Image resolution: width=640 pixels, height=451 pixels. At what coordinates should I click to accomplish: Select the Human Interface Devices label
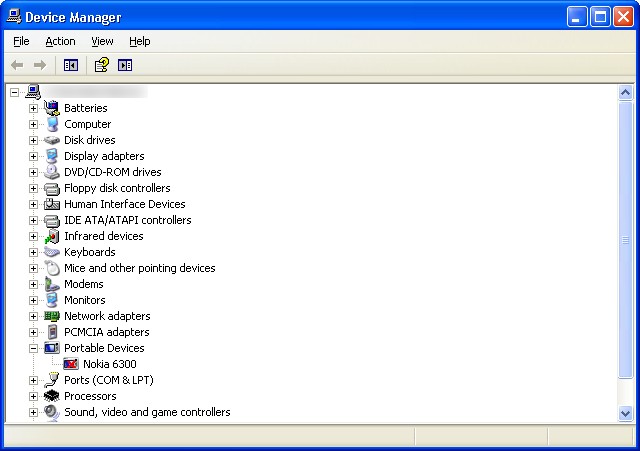click(124, 204)
